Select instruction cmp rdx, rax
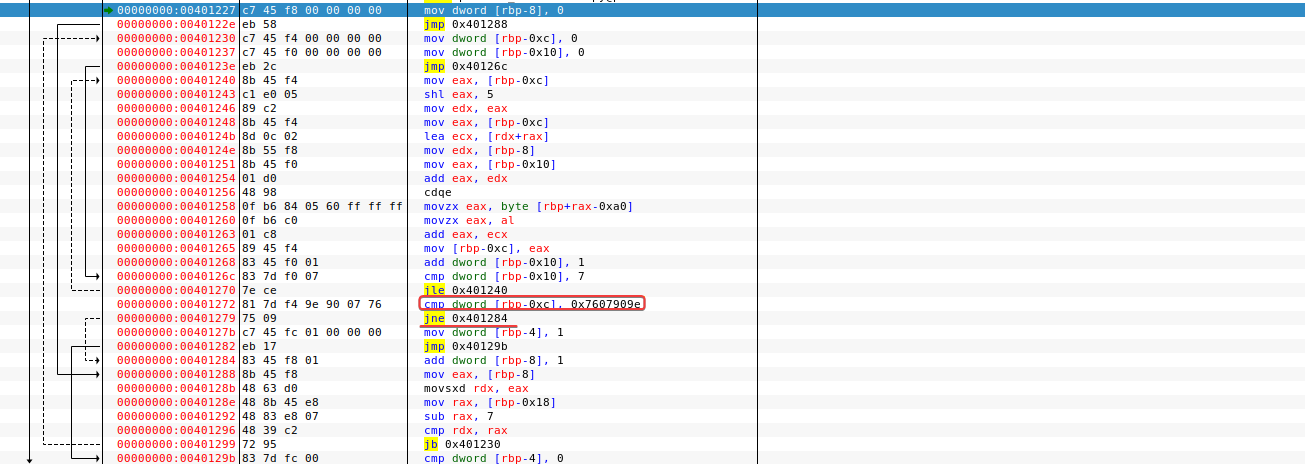Viewport: 1305px width, 464px height. pos(466,430)
